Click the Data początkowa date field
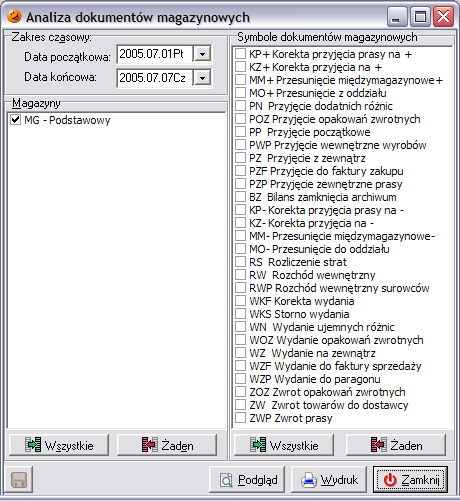The width and height of the screenshot is (460, 501). click(155, 54)
